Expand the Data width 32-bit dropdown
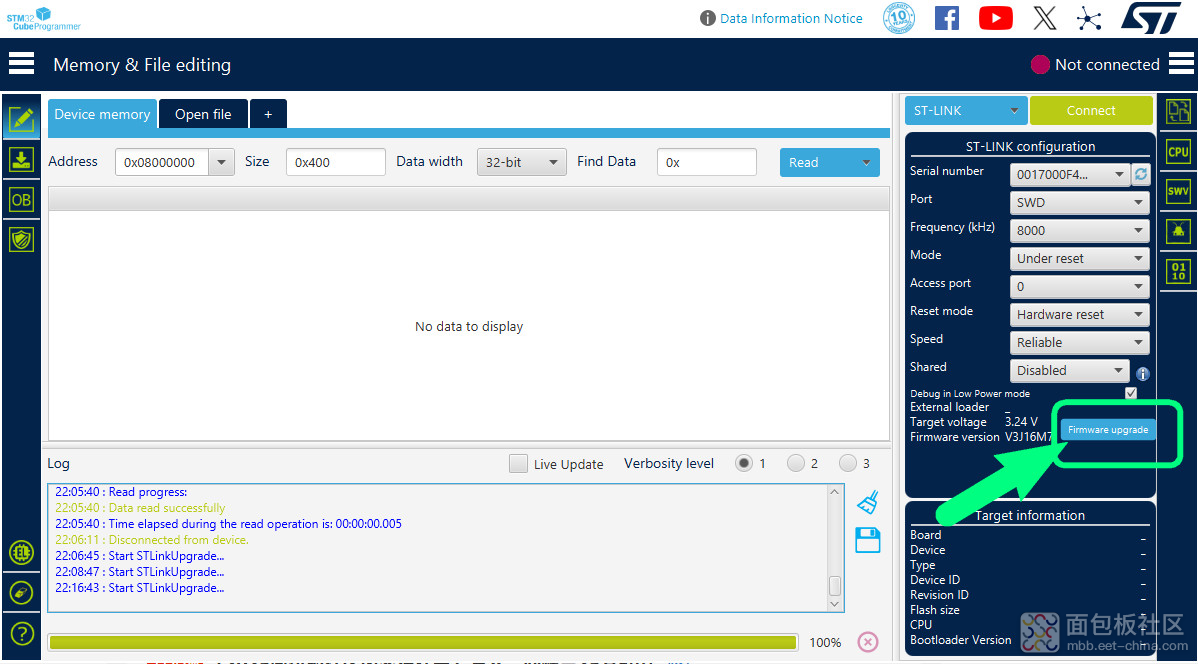Viewport: 1198px width, 664px height. (521, 162)
